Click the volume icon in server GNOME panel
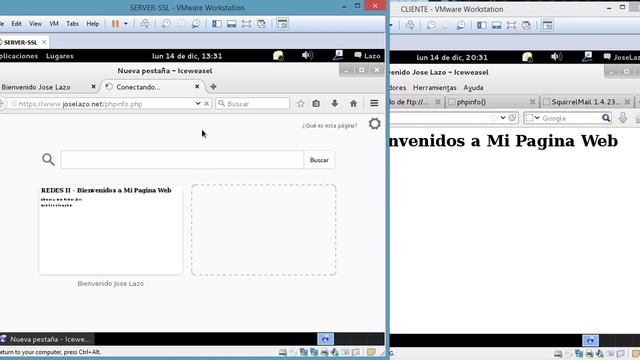Viewport: 640px width, 360px height. click(307, 56)
